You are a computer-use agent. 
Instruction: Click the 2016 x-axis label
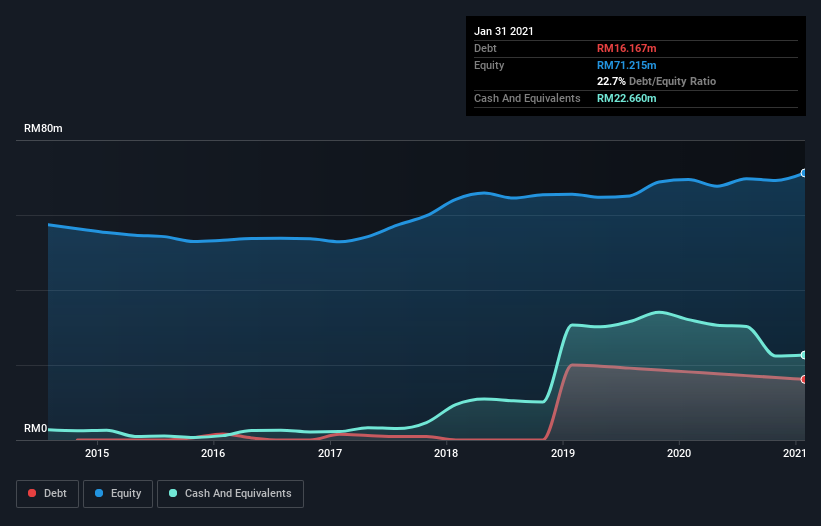(213, 453)
